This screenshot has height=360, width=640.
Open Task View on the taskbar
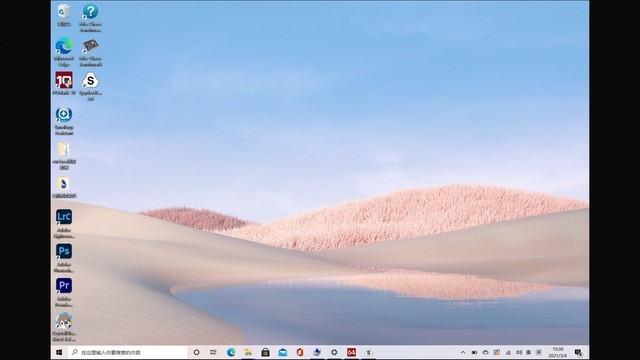pos(213,352)
